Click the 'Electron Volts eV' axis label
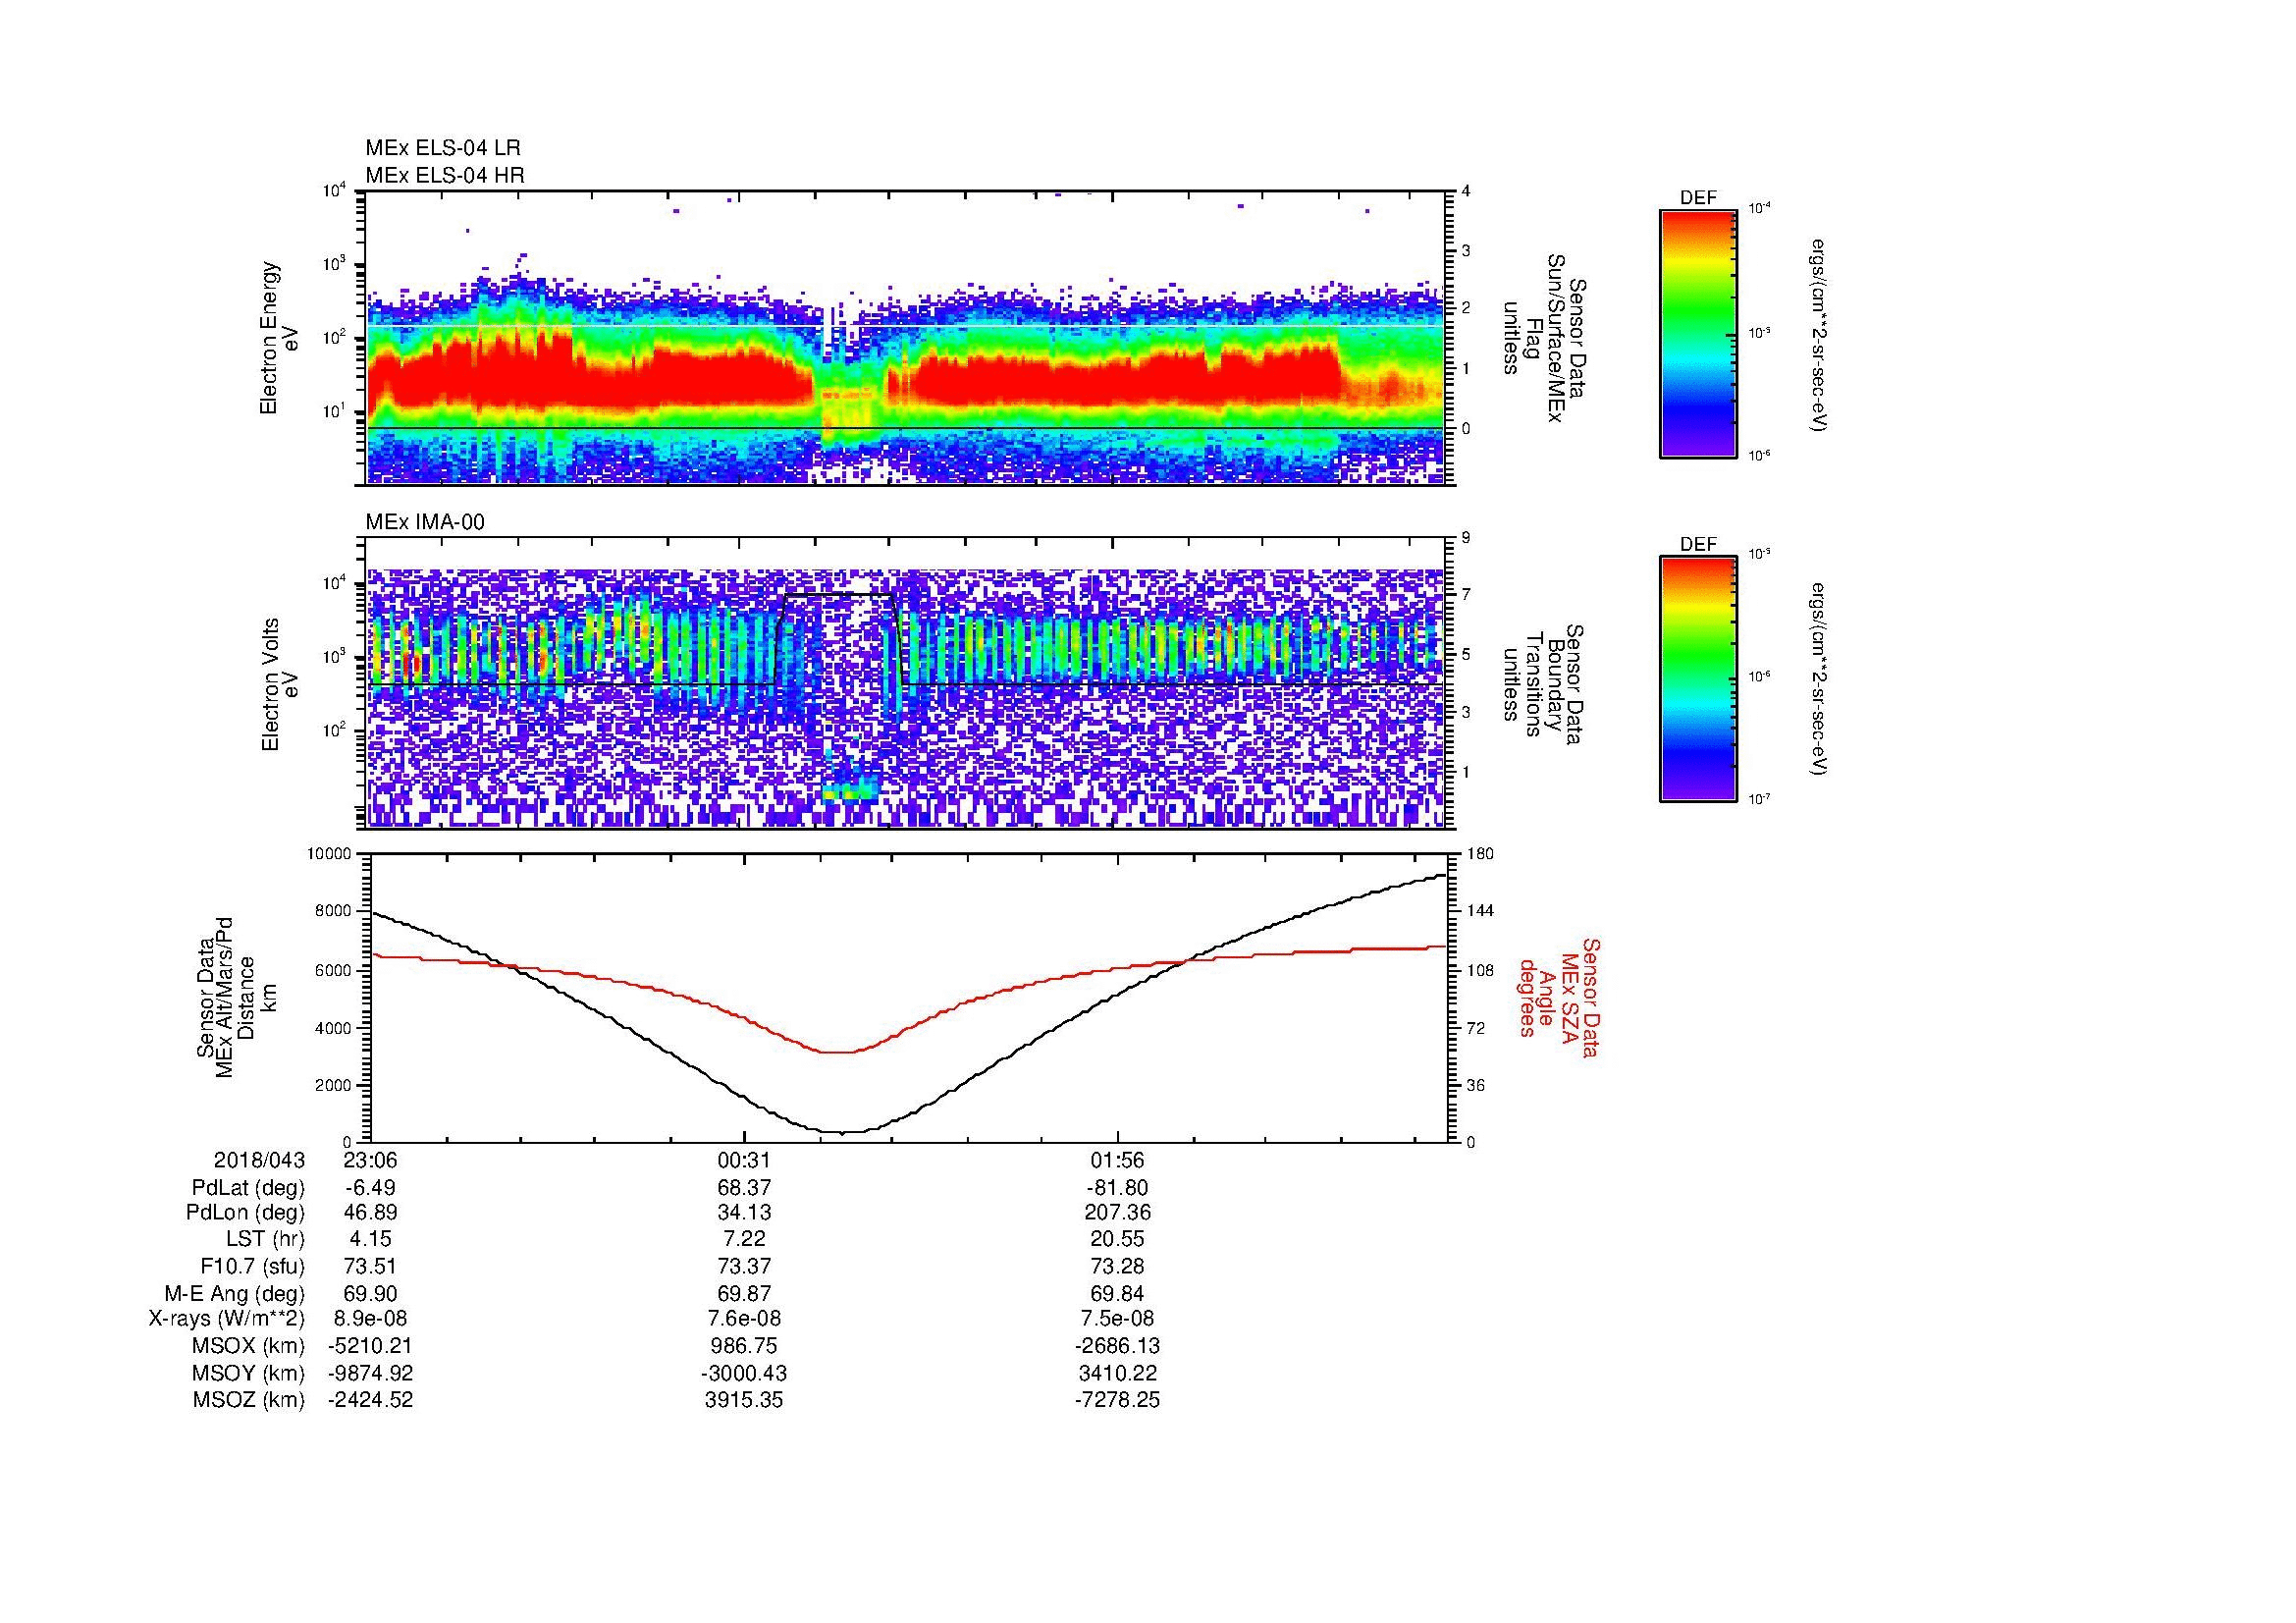 point(280,684)
